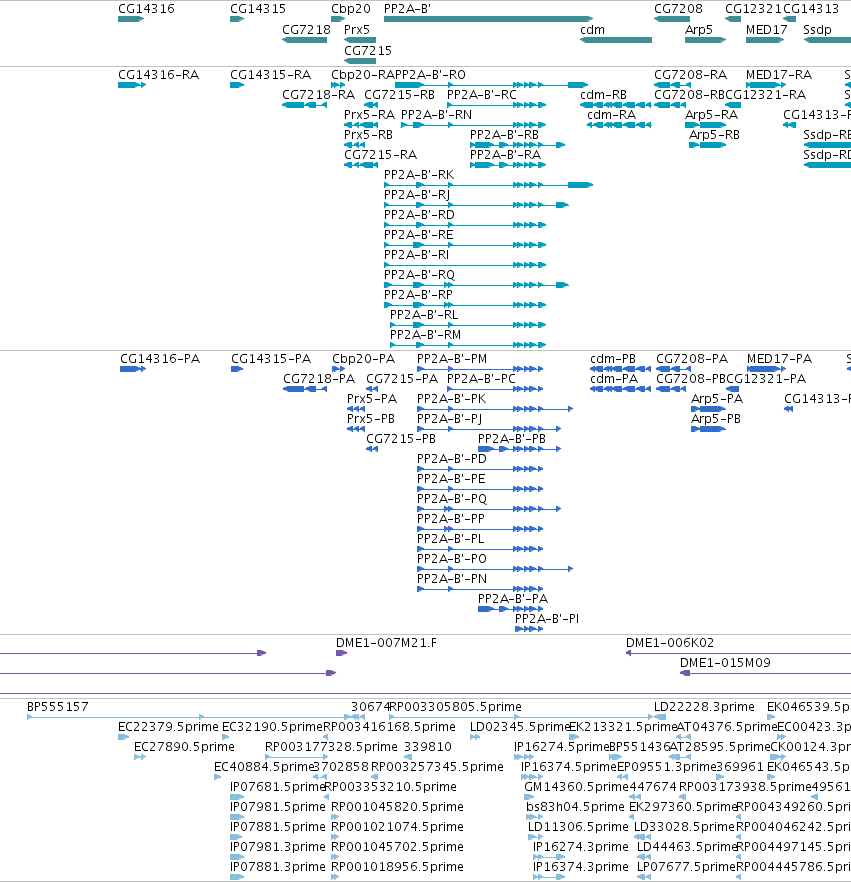Select the CG14316-PA protein label
This screenshot has height=882, width=851.
click(x=160, y=359)
